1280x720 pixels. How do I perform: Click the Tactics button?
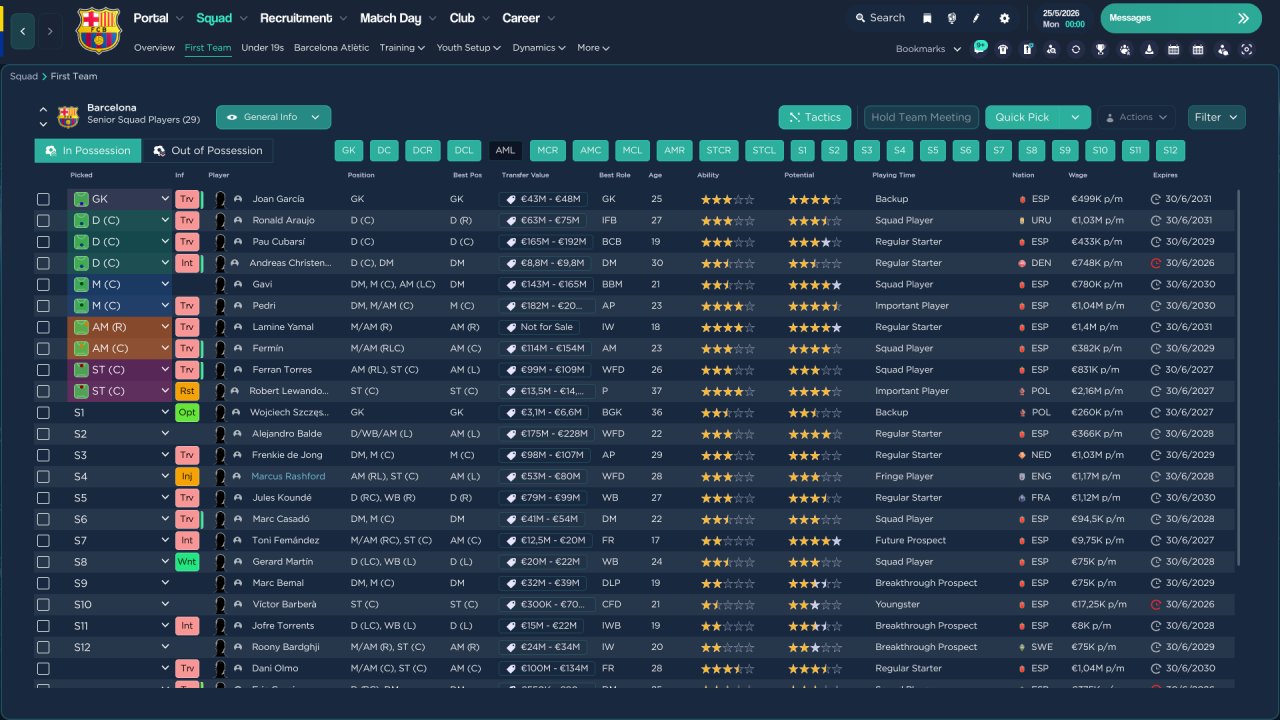click(814, 117)
